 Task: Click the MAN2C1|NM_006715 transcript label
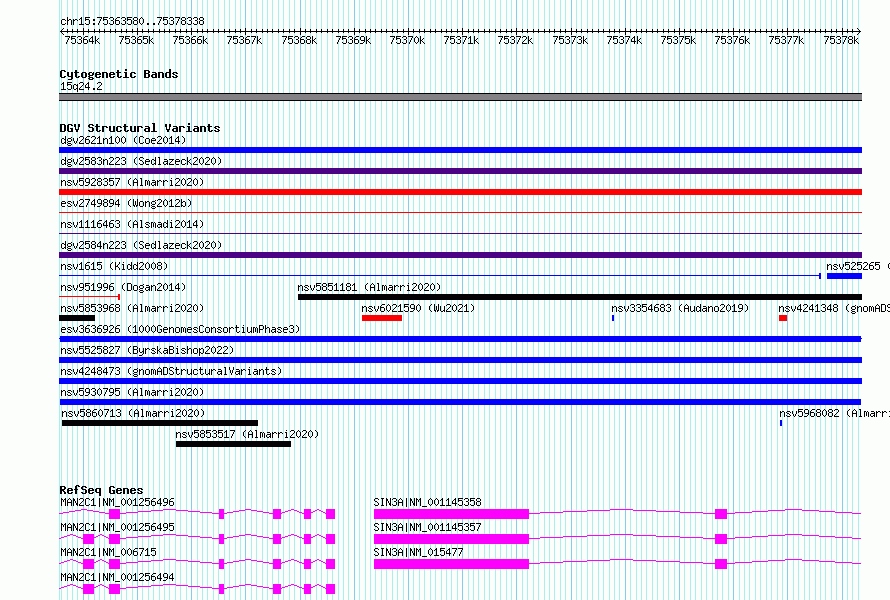tap(108, 552)
